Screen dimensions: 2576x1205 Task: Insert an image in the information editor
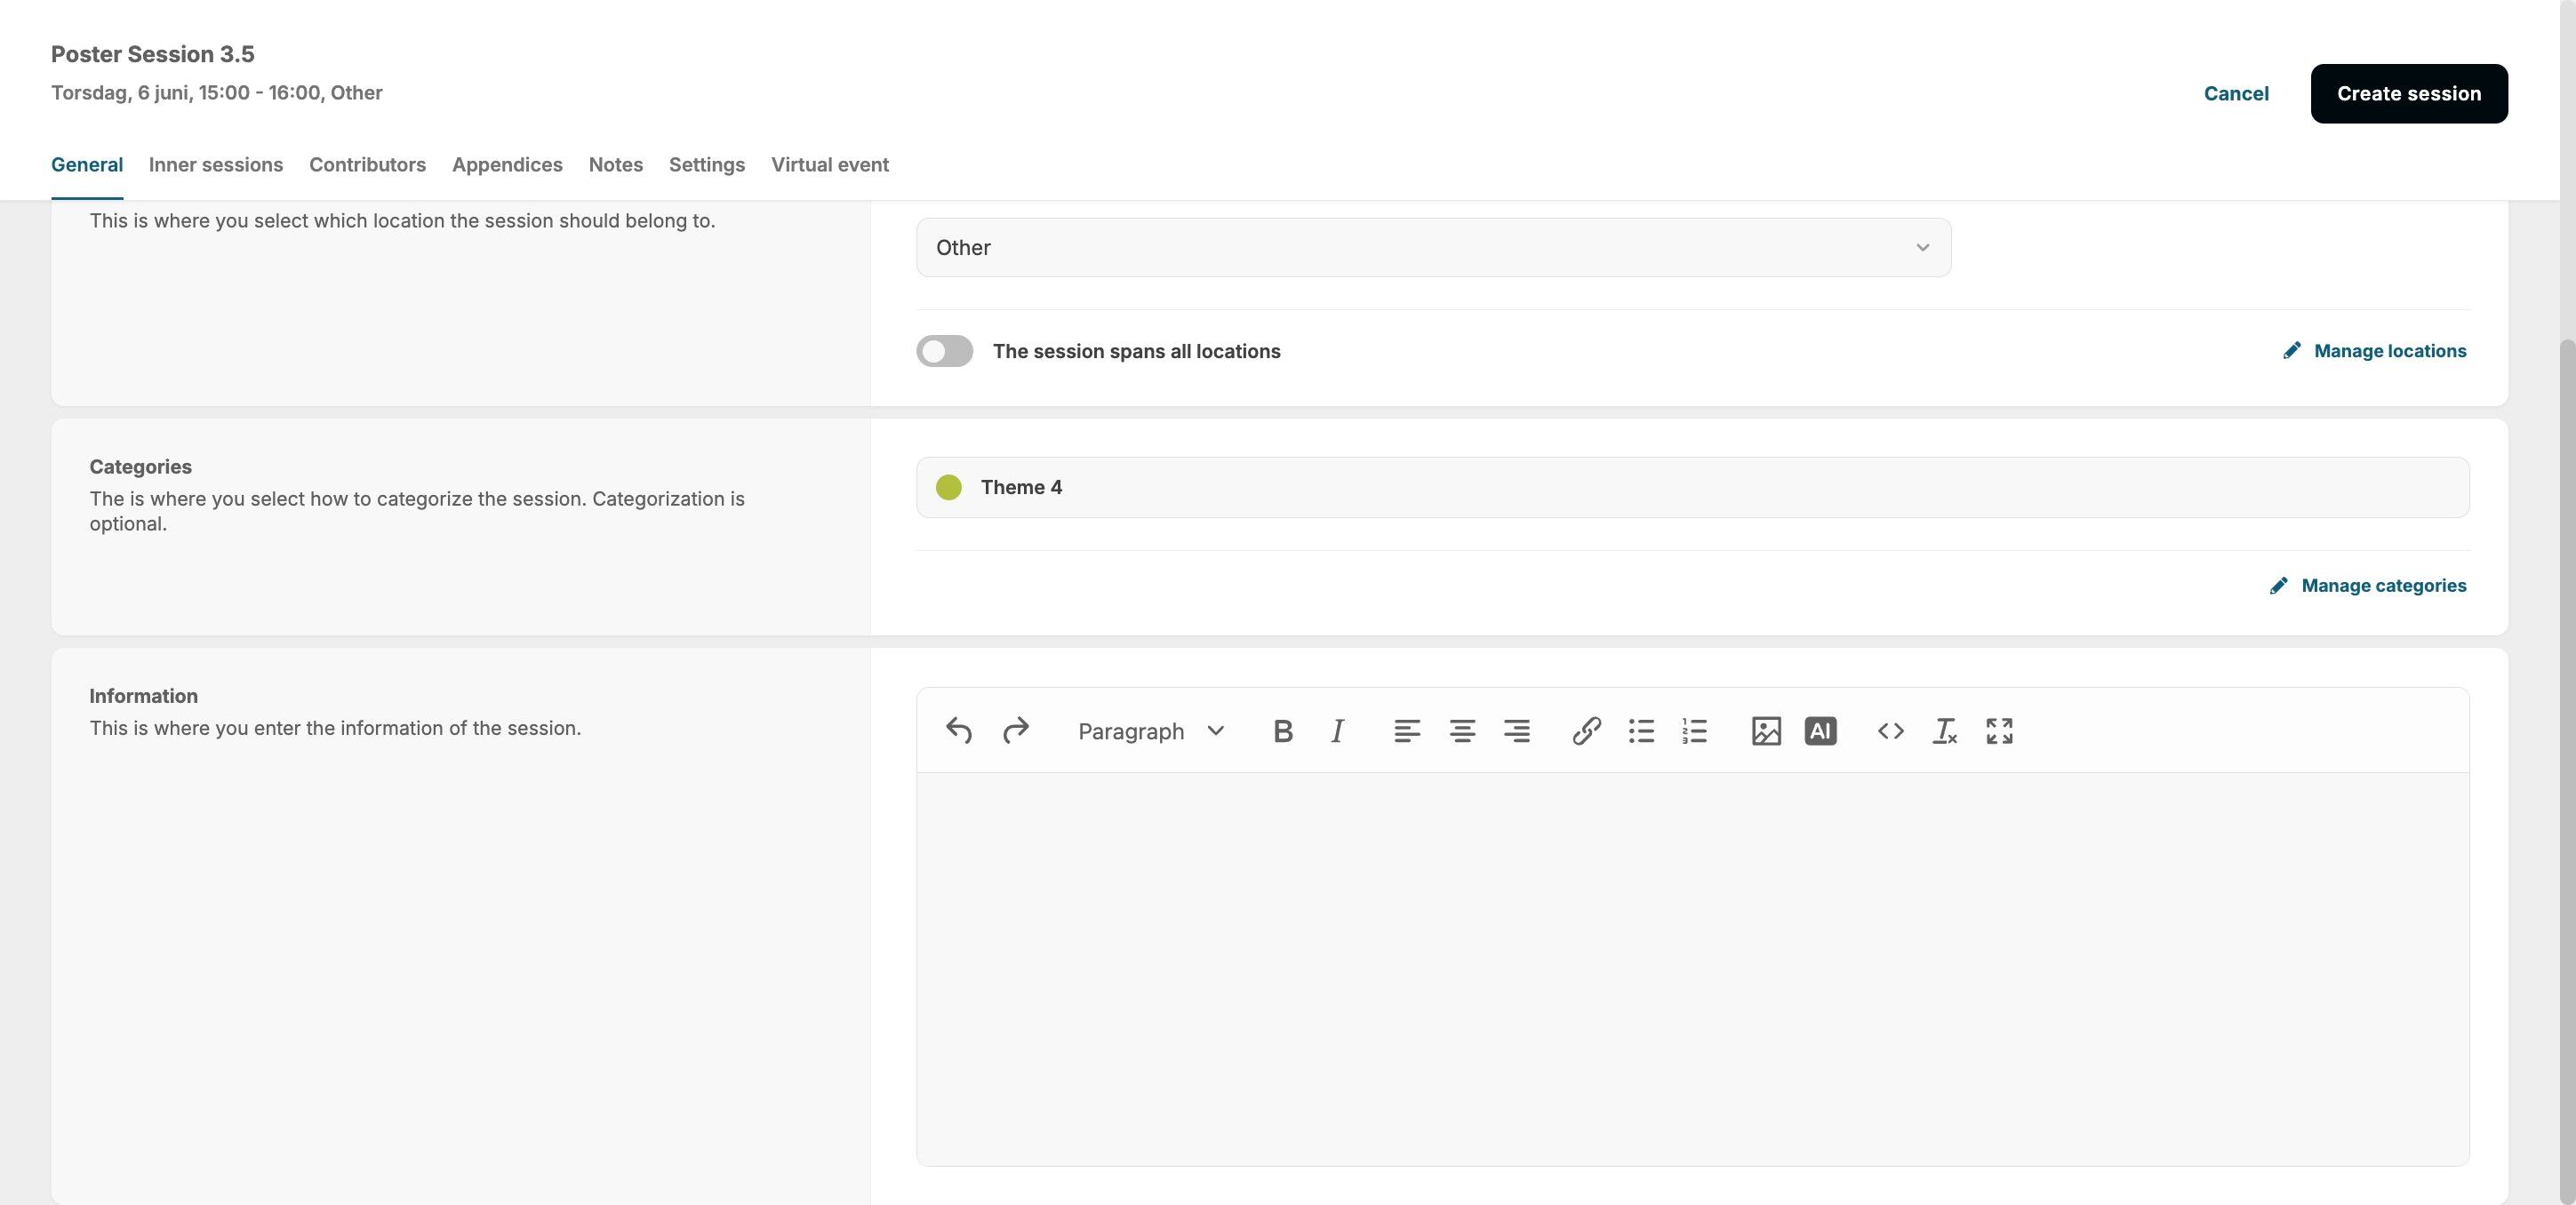coord(1766,731)
